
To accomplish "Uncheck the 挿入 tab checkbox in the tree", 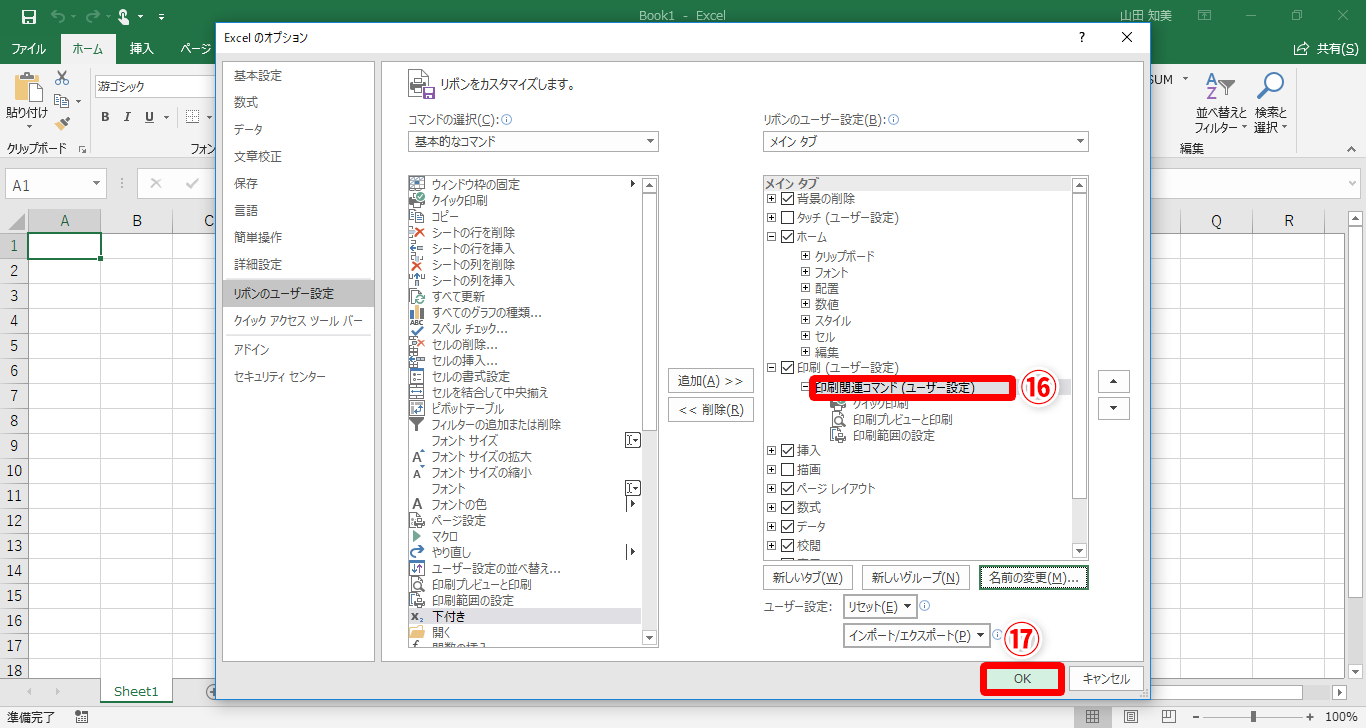I will (787, 451).
